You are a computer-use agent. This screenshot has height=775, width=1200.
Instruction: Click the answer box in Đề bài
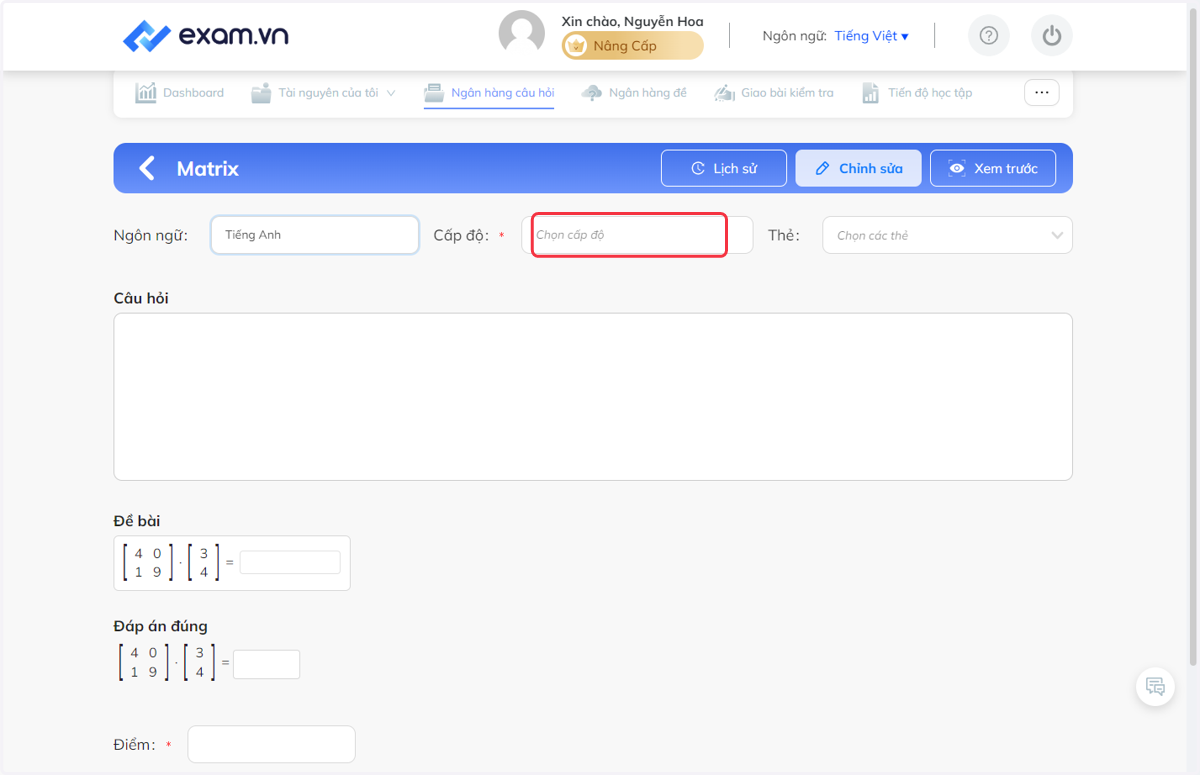(290, 562)
